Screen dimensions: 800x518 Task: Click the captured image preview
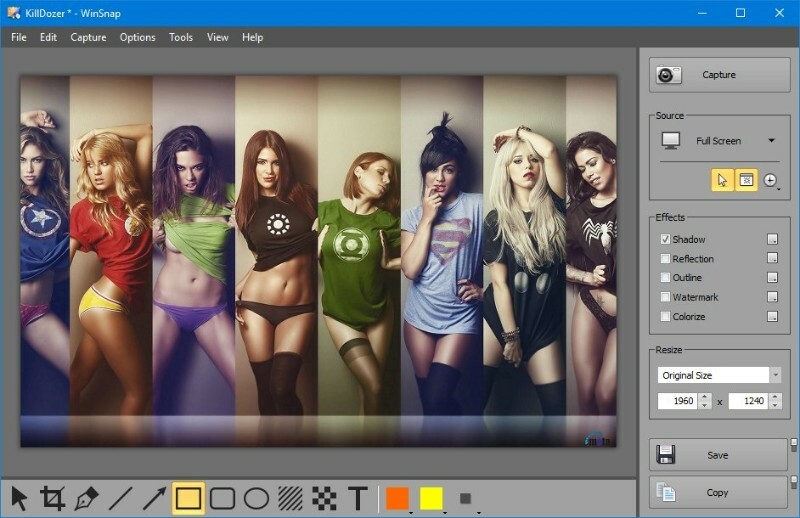[318, 261]
